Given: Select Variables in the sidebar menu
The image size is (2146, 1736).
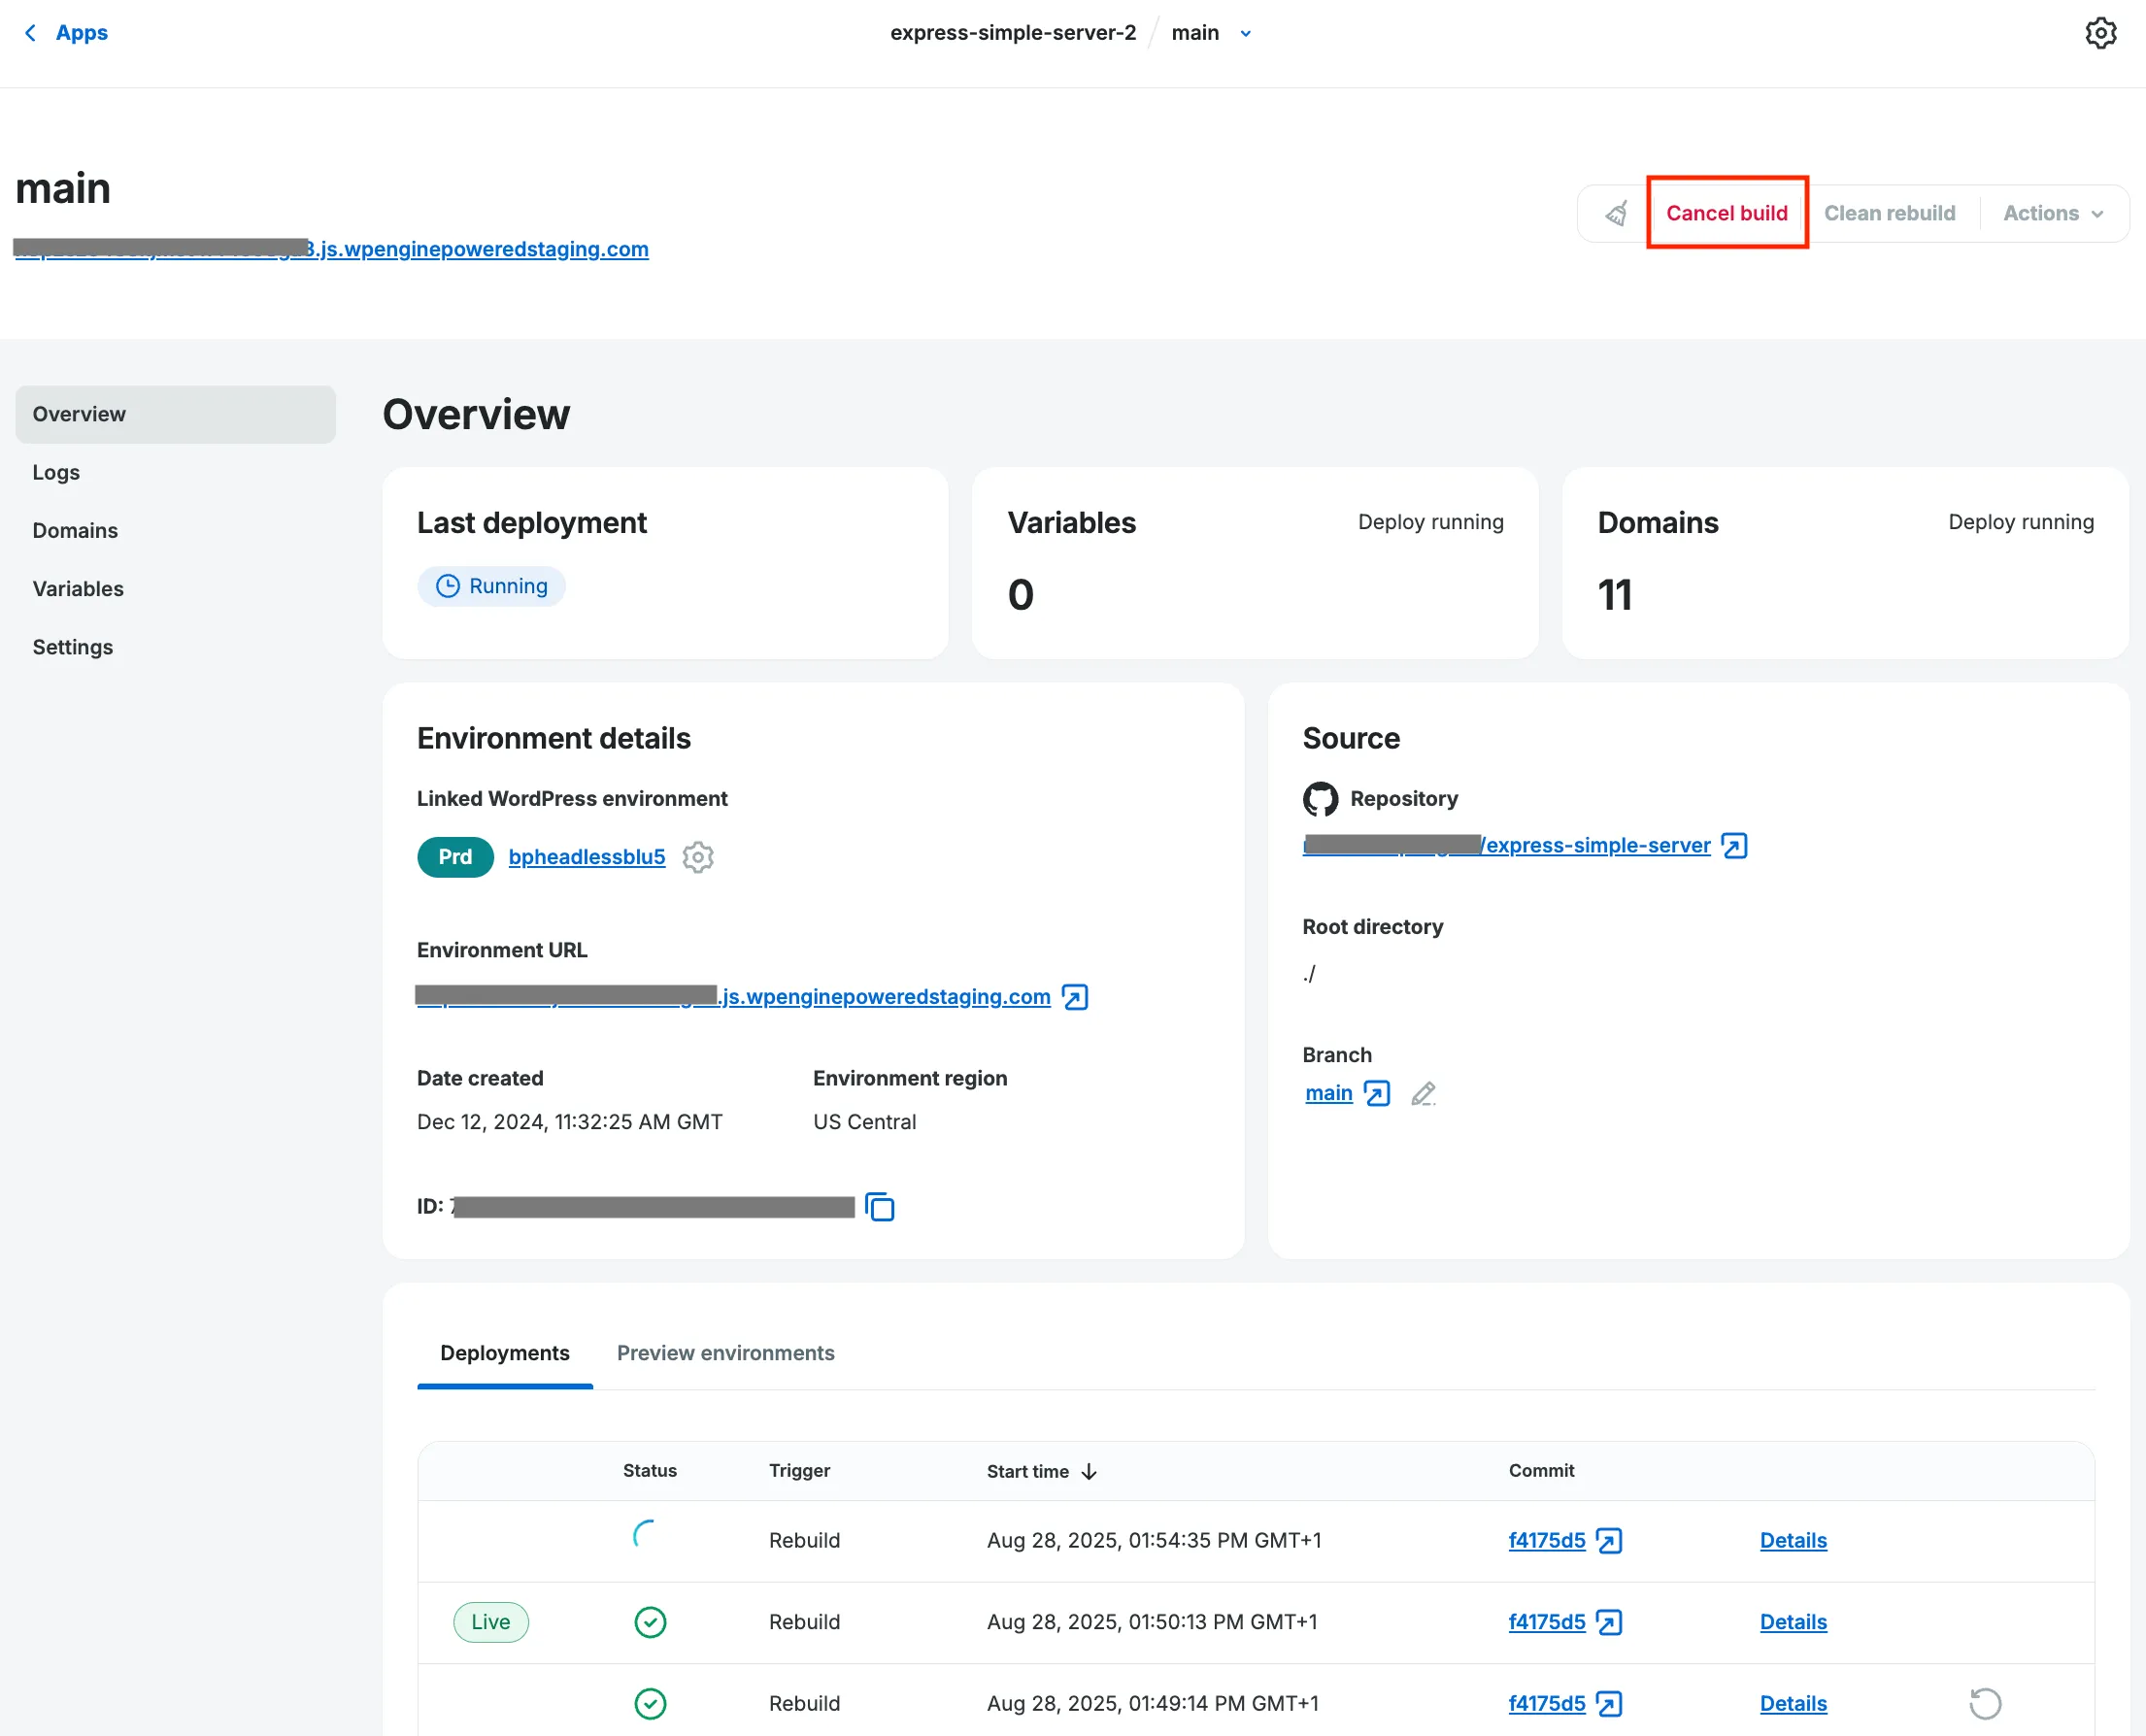Looking at the screenshot, I should point(78,589).
